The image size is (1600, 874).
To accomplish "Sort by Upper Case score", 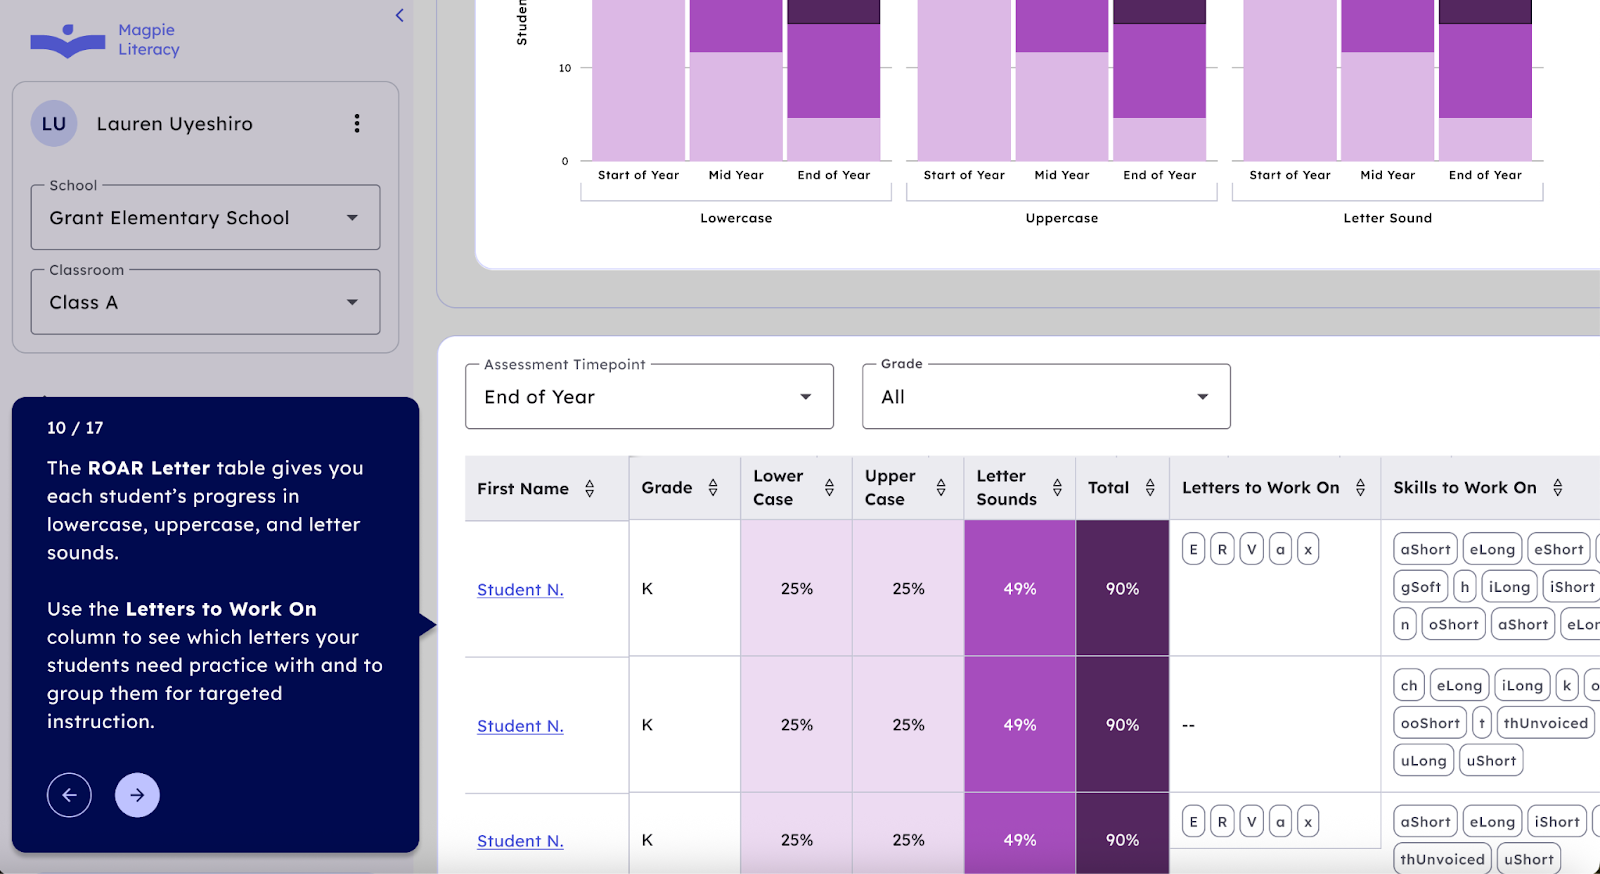I will (941, 487).
